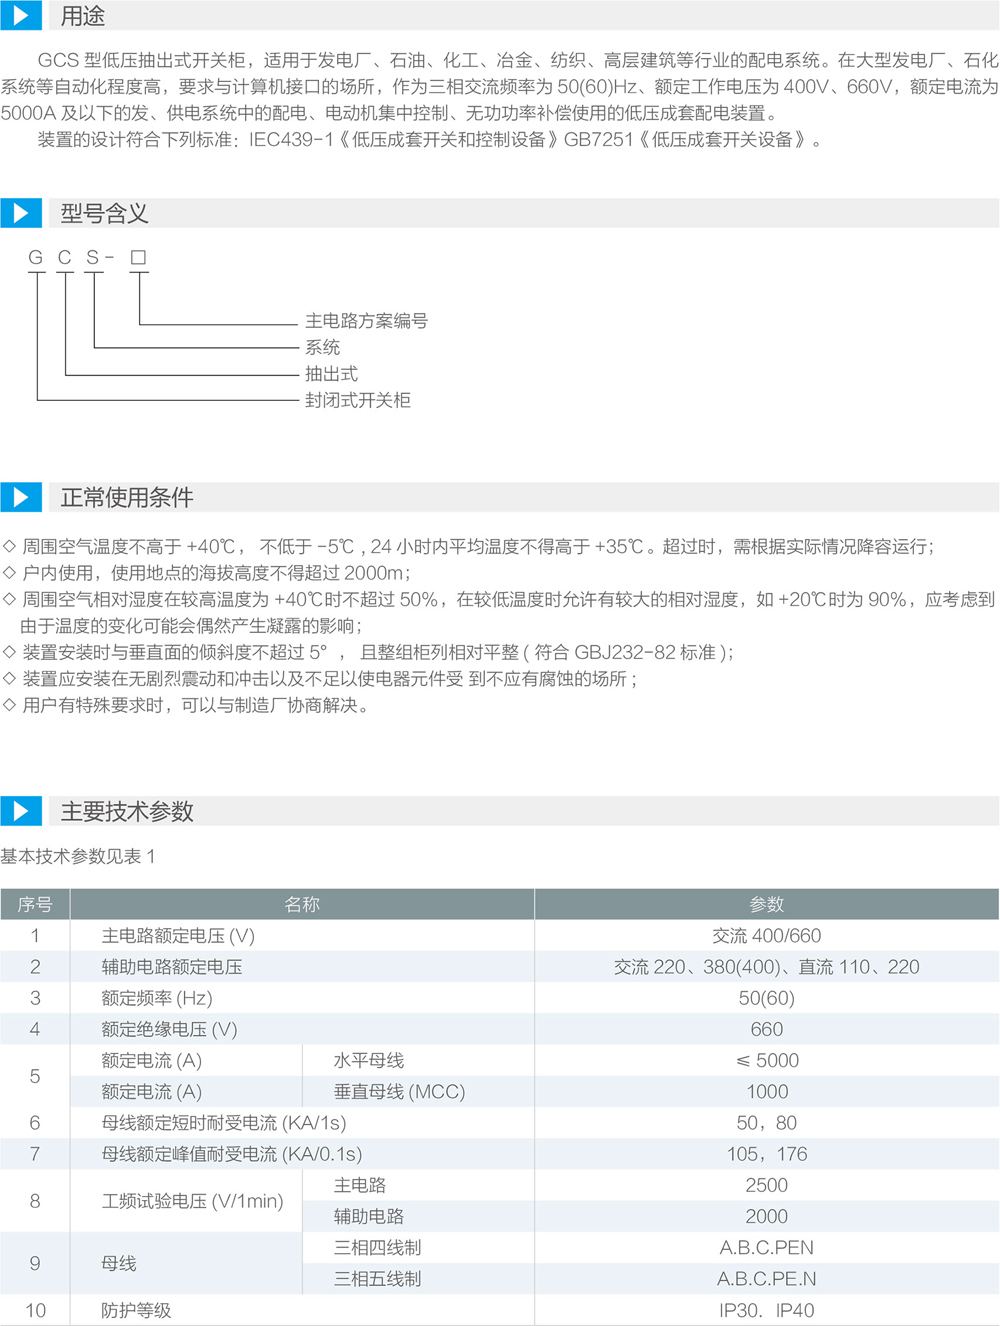
Task: Click the empty square box after GCS-
Action: point(138,258)
